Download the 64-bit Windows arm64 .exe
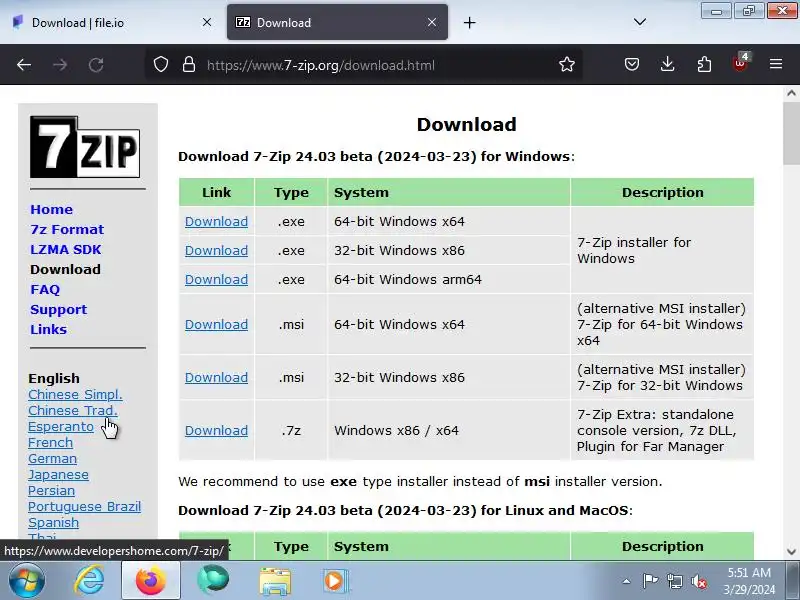 point(216,280)
